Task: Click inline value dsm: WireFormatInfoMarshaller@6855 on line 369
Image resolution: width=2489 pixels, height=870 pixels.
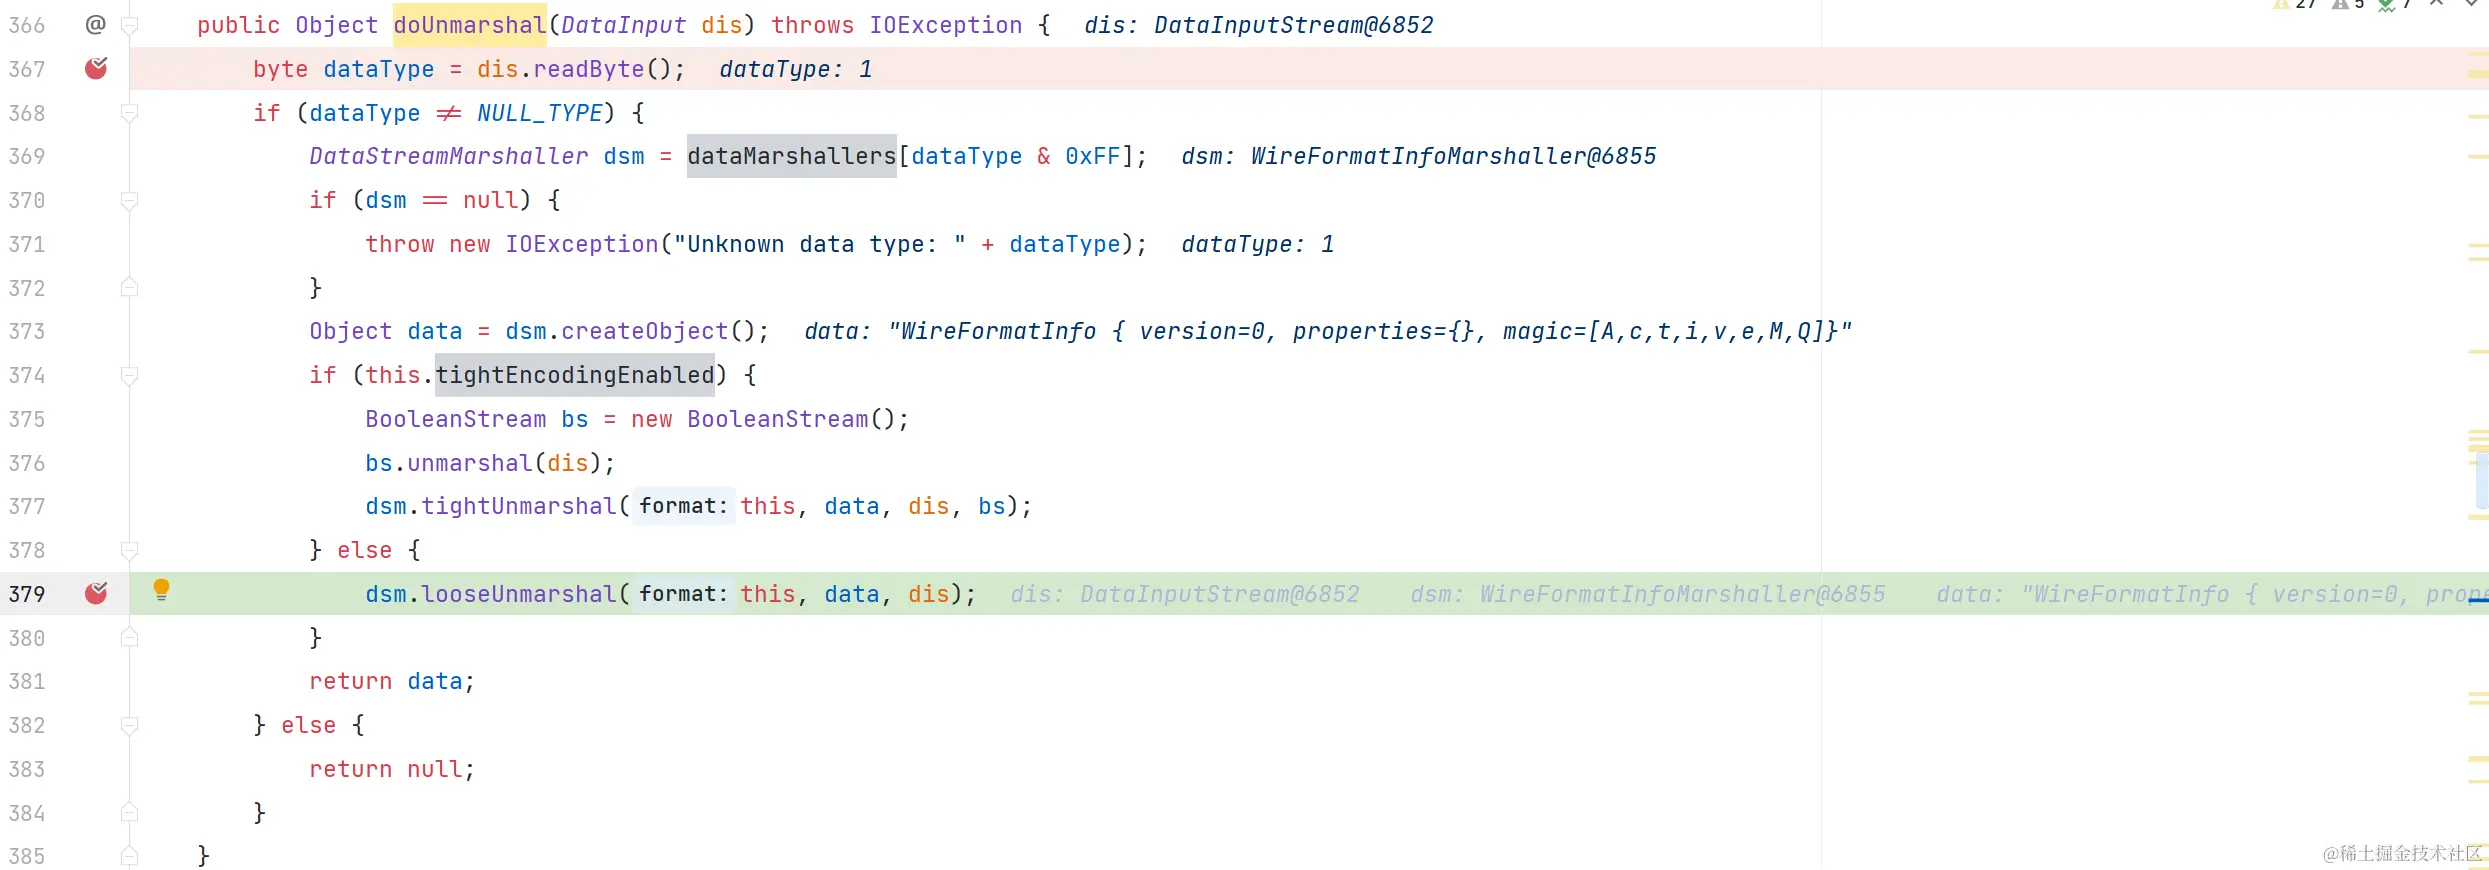Action: pos(1419,156)
